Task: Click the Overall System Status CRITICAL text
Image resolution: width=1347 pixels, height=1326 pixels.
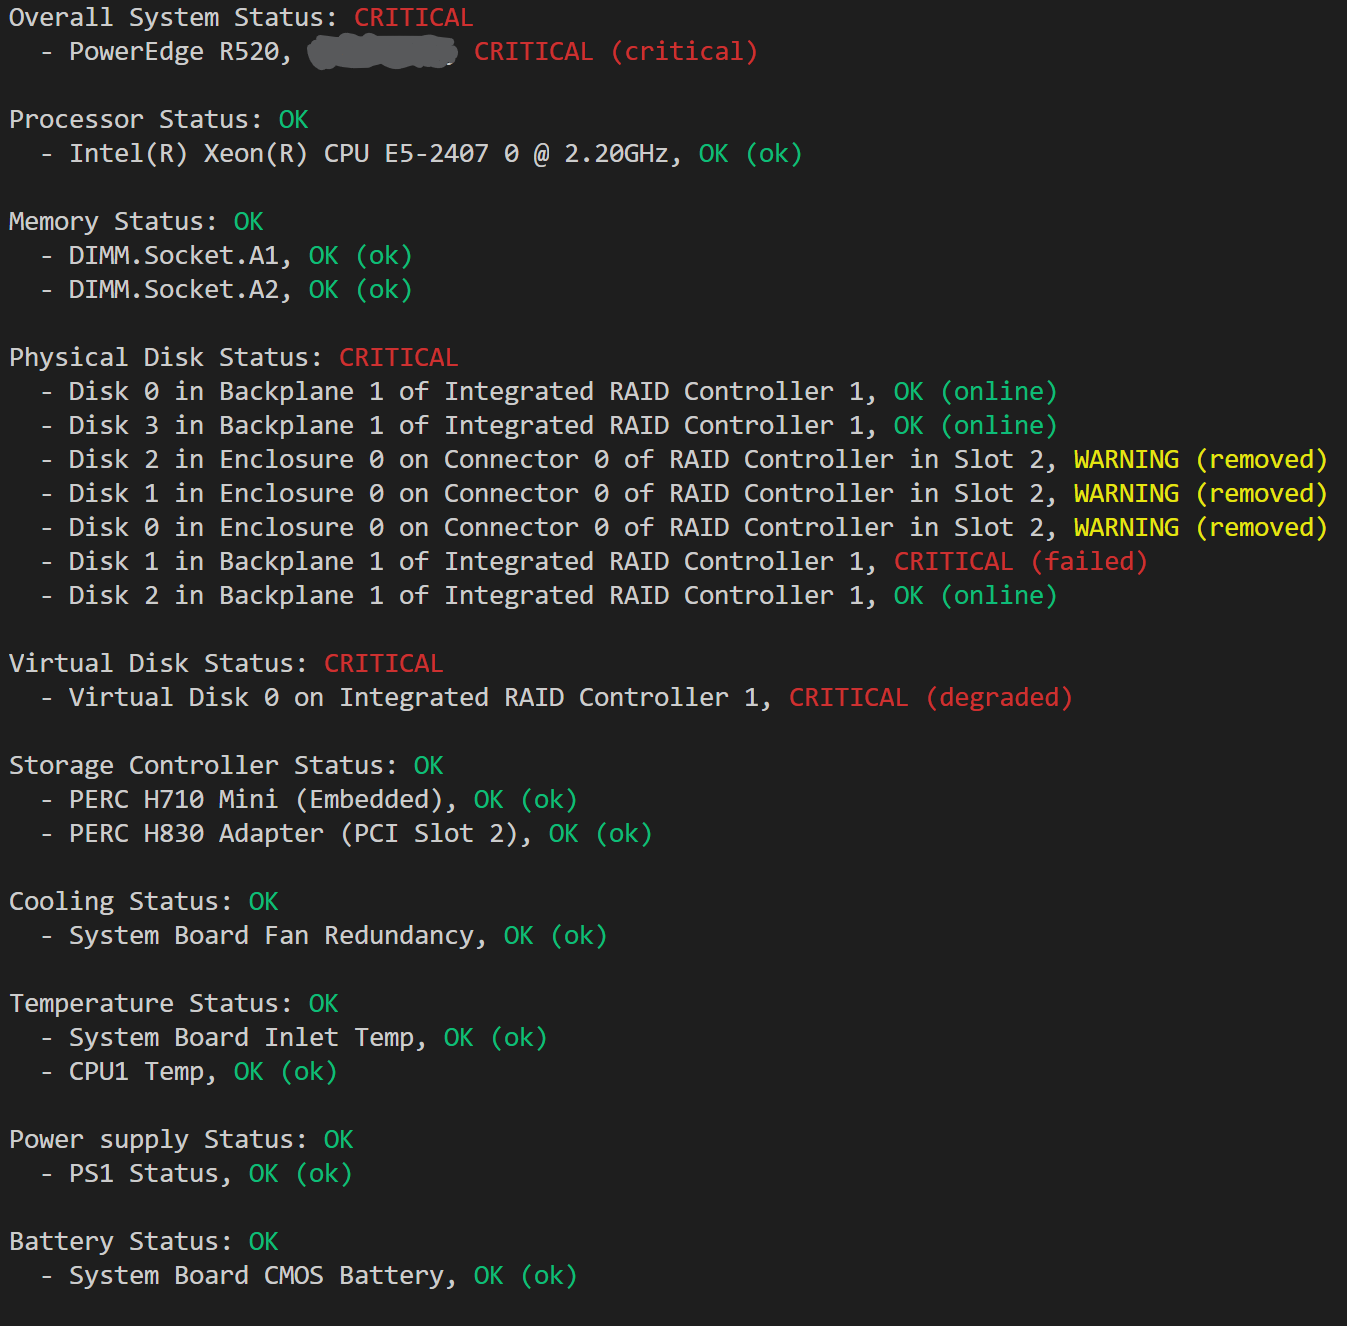Action: point(413,18)
